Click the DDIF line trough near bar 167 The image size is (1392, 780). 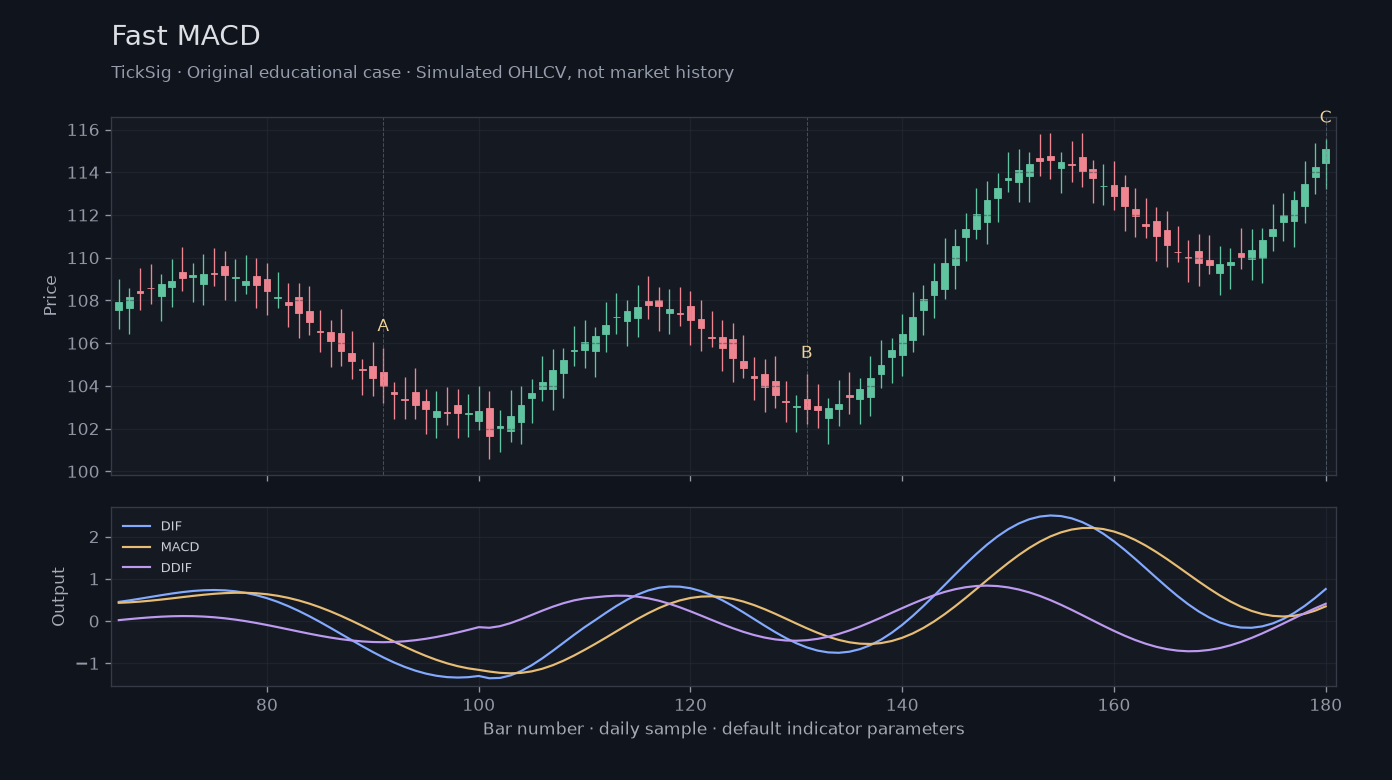coord(1188,651)
